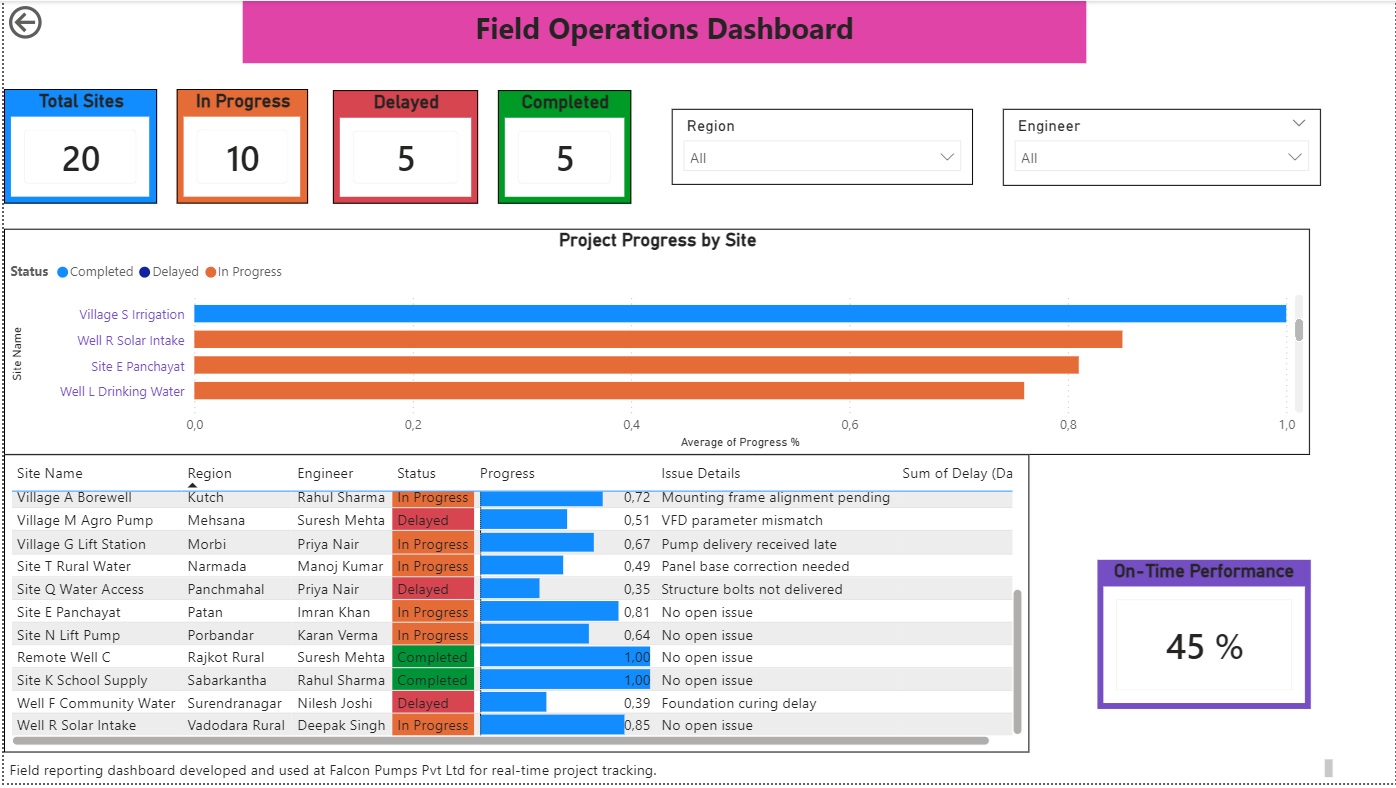Click the Delayed legend marker
This screenshot has height=788, width=1396.
pyautogui.click(x=145, y=272)
